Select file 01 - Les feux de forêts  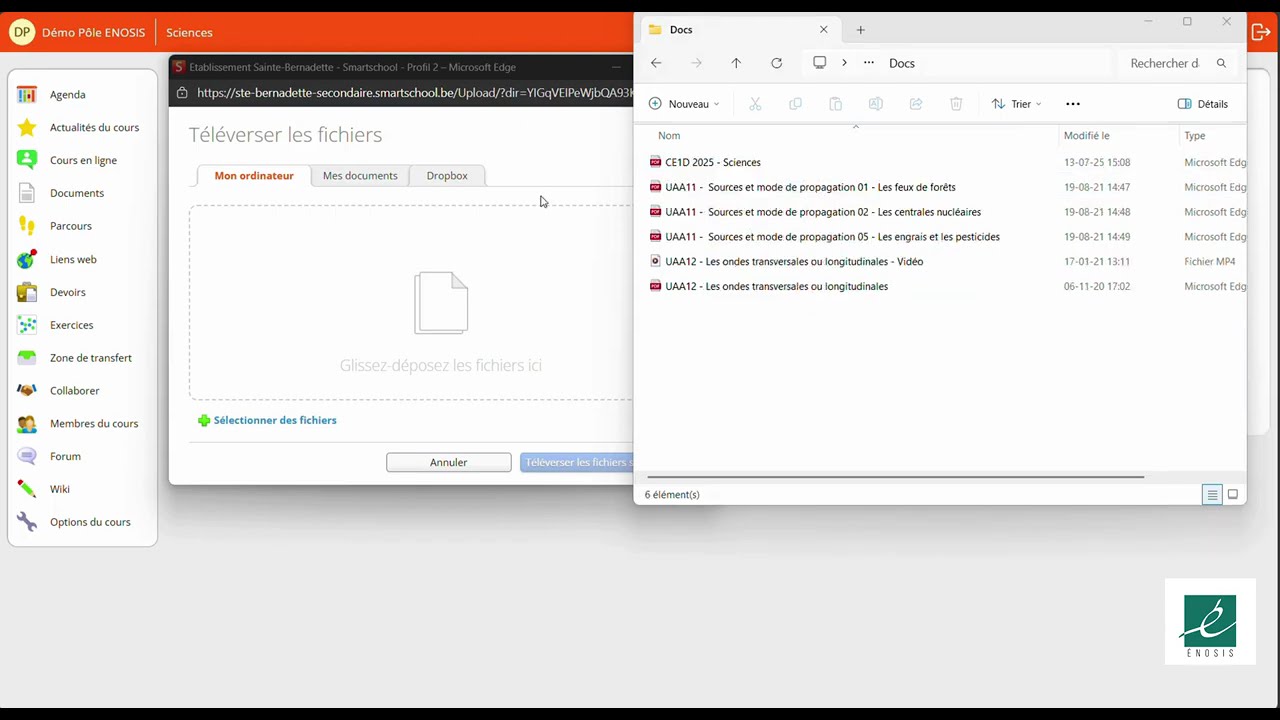coord(810,187)
